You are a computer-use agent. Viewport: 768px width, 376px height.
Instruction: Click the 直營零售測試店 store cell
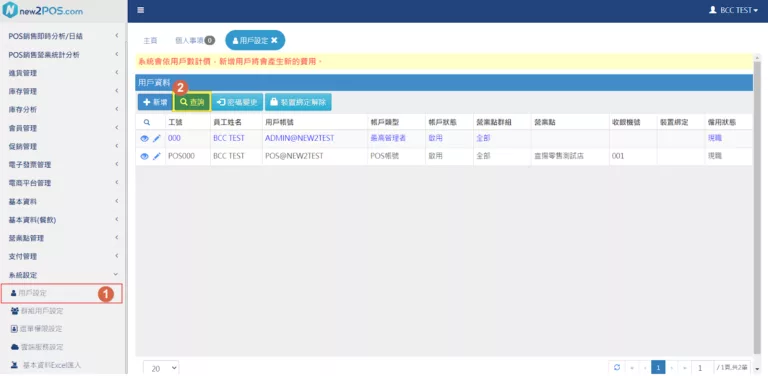(559, 157)
